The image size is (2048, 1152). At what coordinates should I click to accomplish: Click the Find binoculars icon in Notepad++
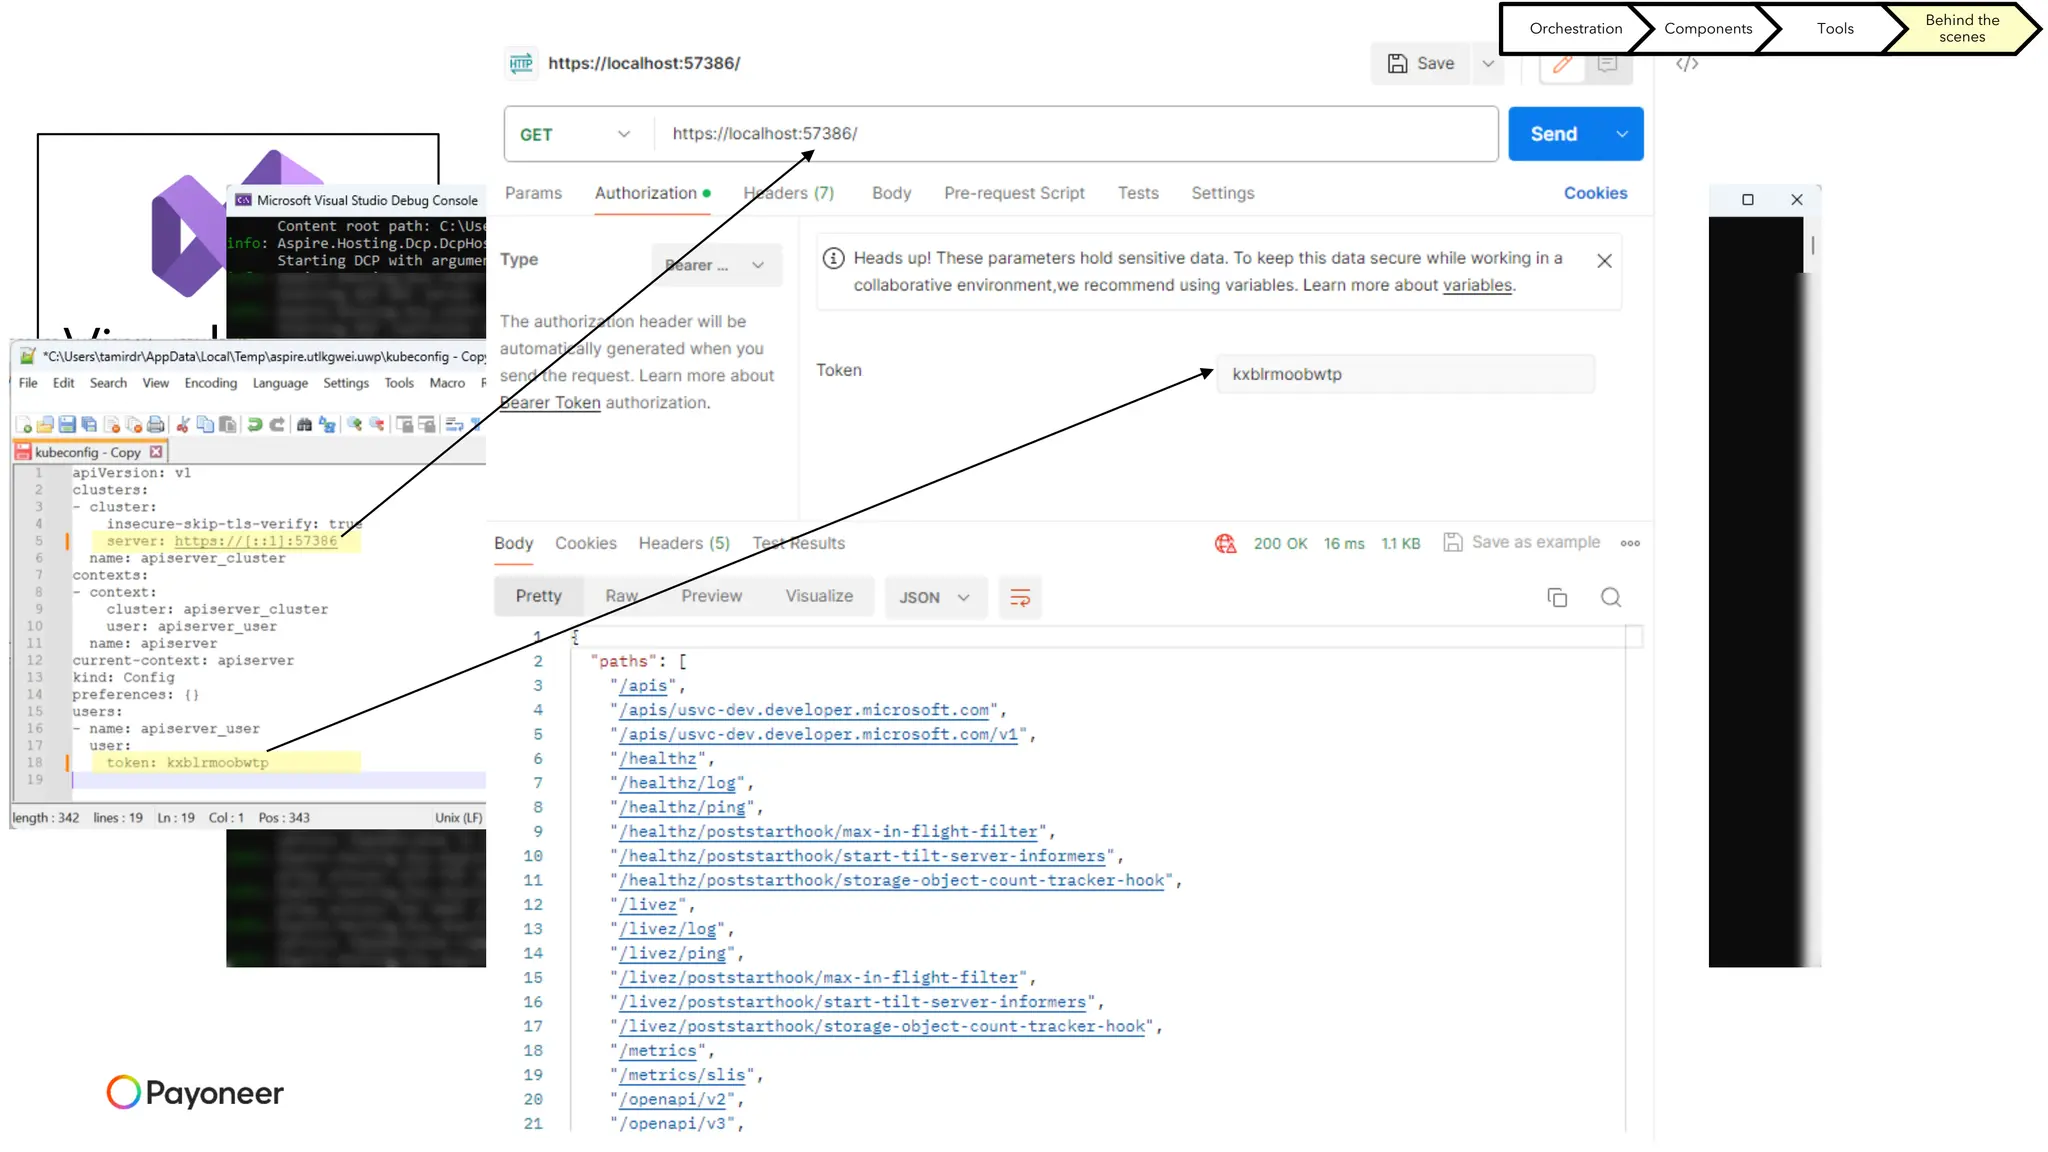[x=304, y=425]
